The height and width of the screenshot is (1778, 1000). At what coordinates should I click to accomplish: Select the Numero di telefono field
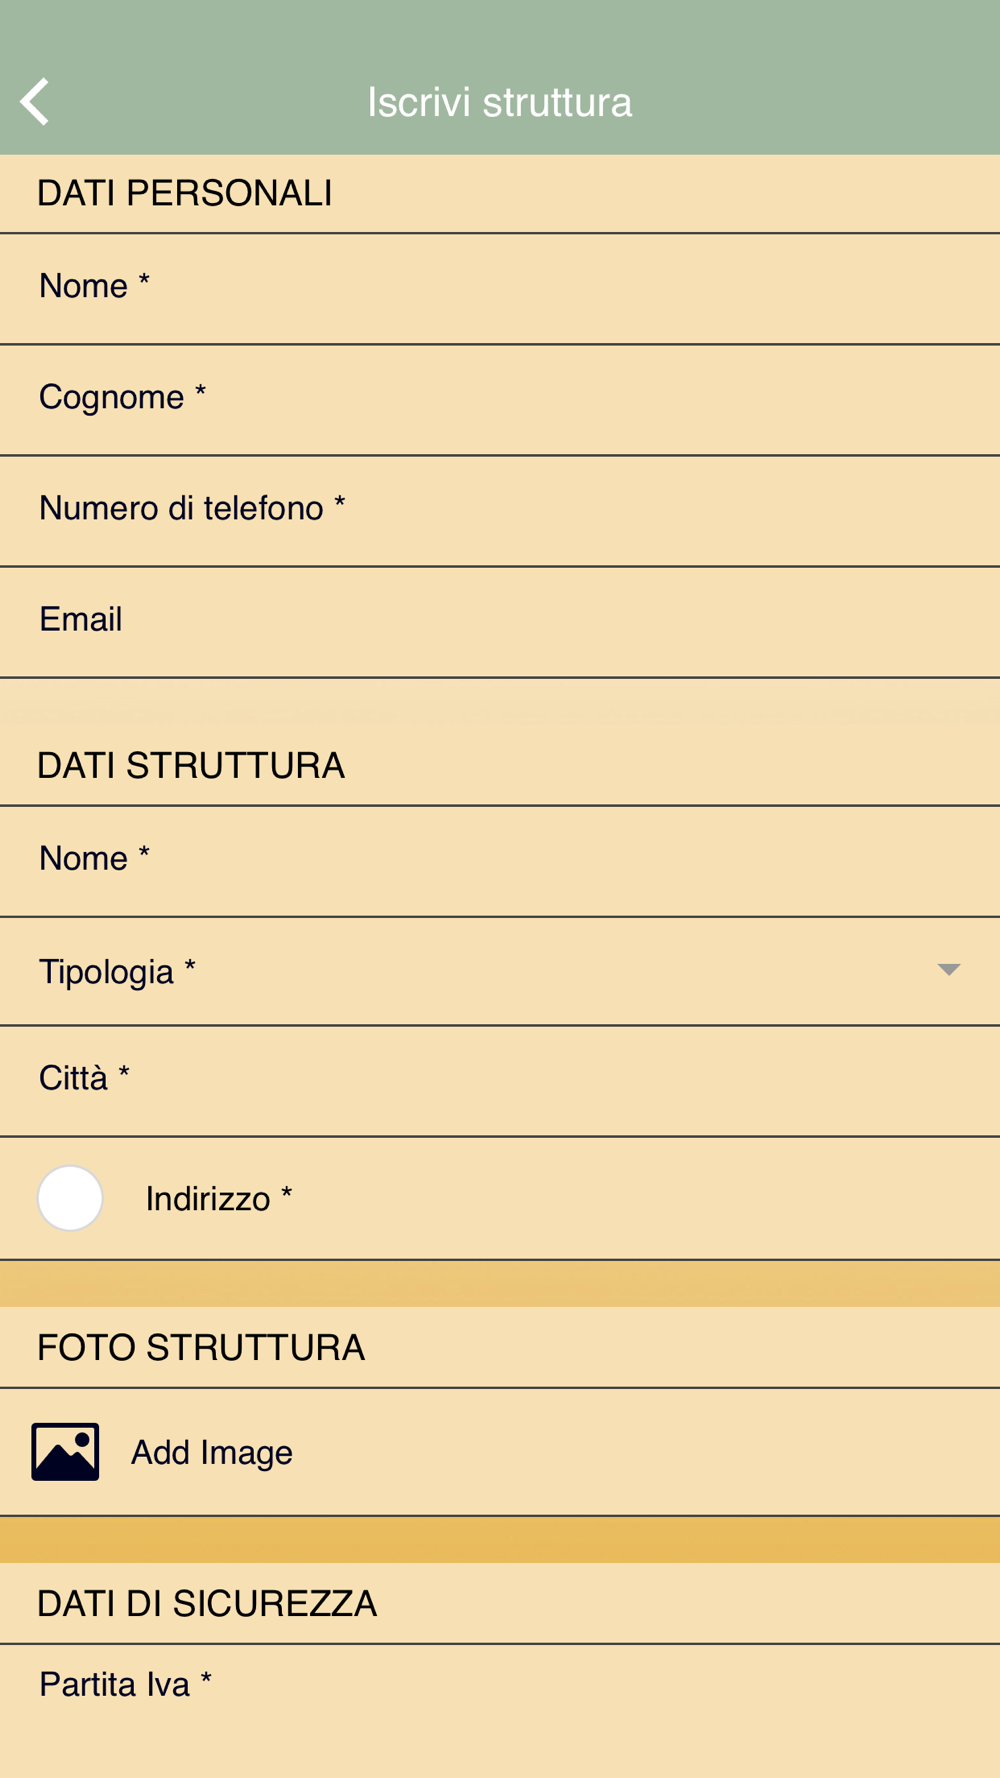tap(500, 511)
